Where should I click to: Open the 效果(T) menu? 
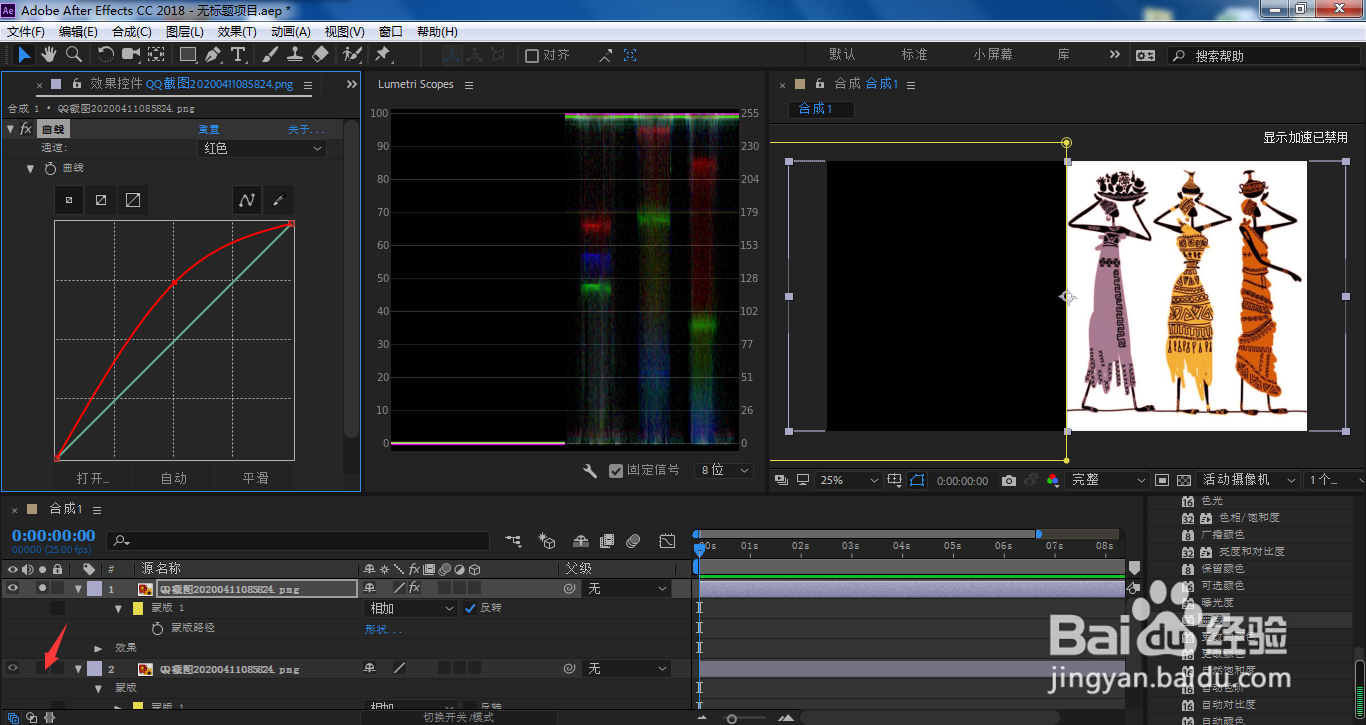237,32
